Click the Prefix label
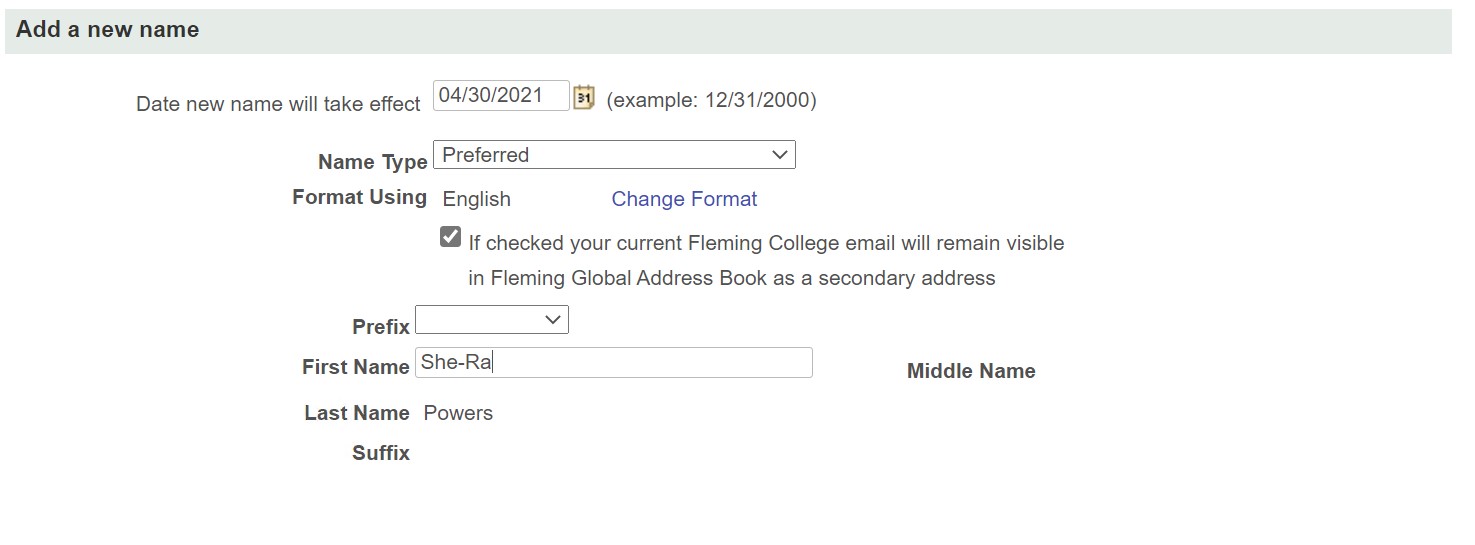The height and width of the screenshot is (545, 1475). point(381,327)
